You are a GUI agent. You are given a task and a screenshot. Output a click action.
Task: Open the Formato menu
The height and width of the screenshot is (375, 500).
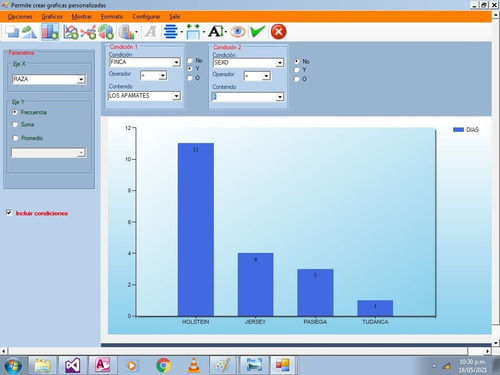(x=112, y=16)
